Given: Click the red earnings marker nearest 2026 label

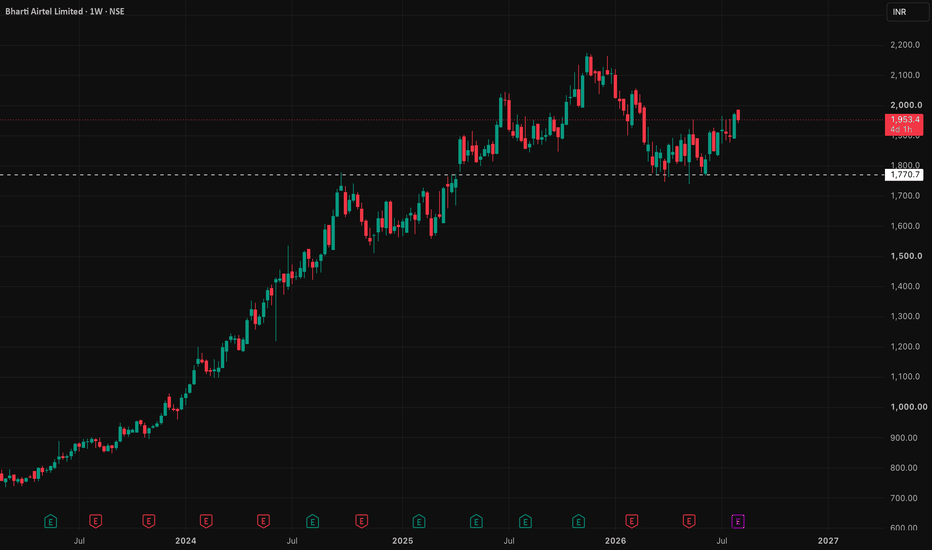Looking at the screenshot, I should pyautogui.click(x=631, y=521).
